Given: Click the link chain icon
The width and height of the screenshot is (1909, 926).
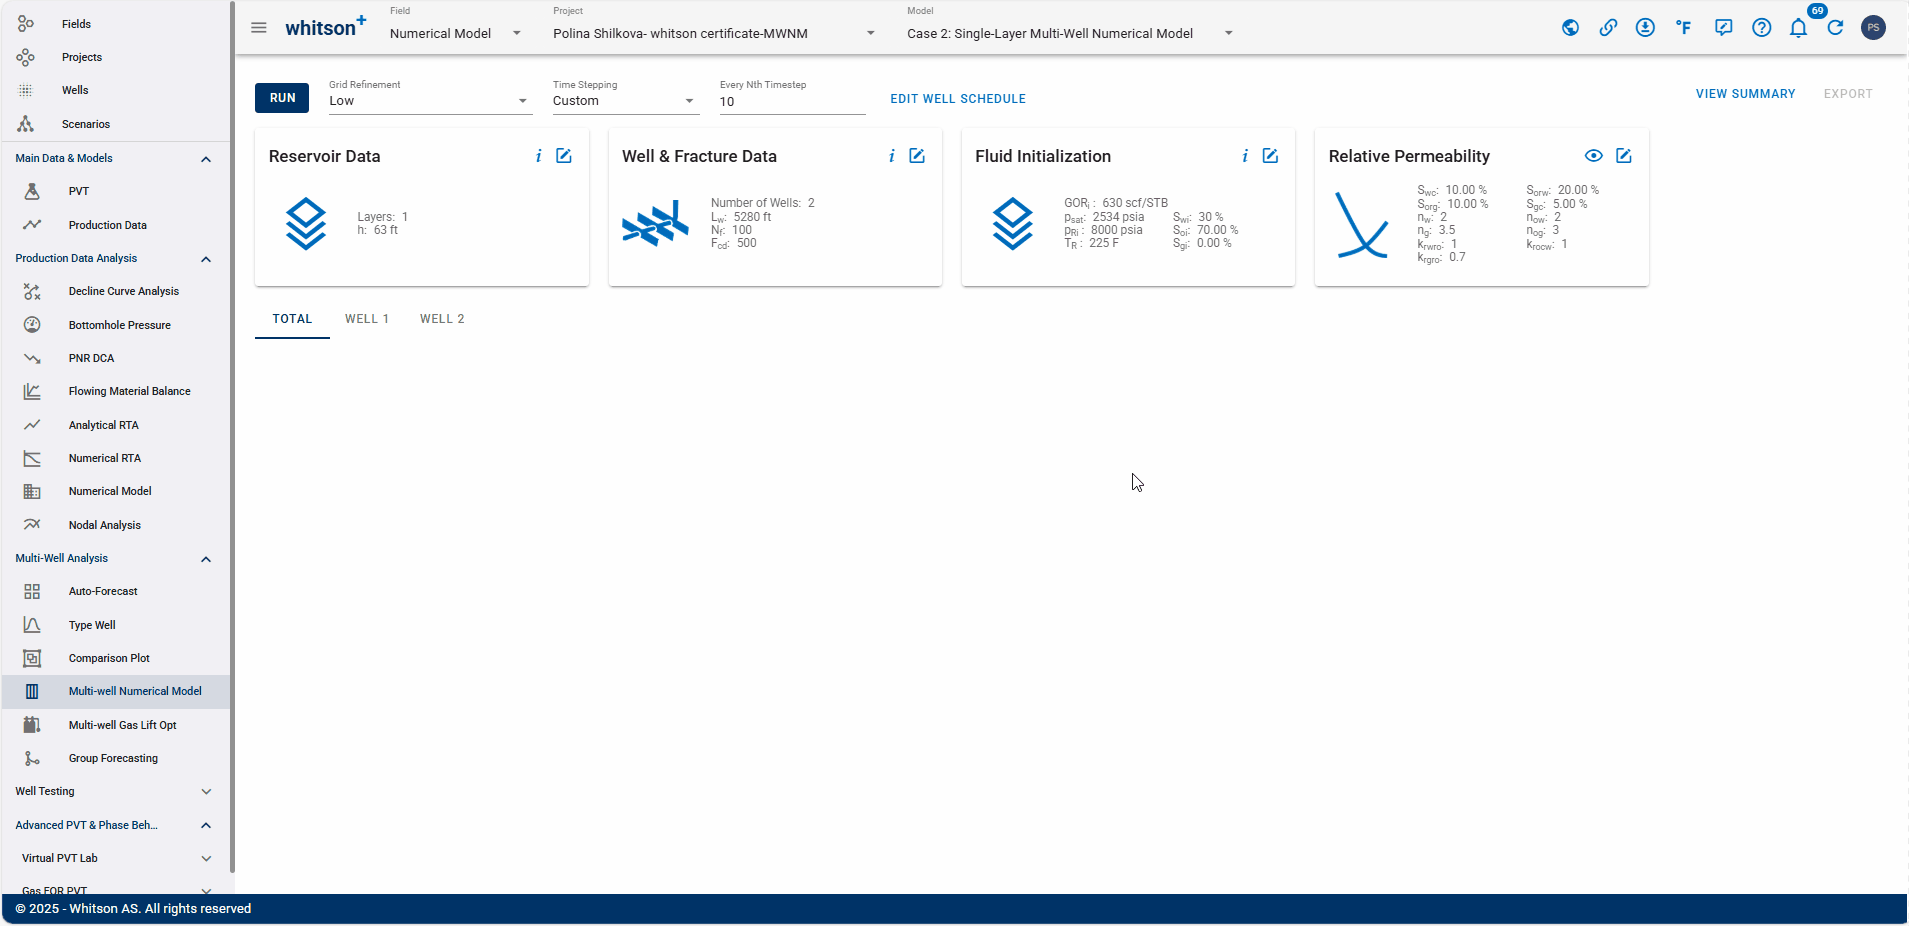Looking at the screenshot, I should 1608,28.
